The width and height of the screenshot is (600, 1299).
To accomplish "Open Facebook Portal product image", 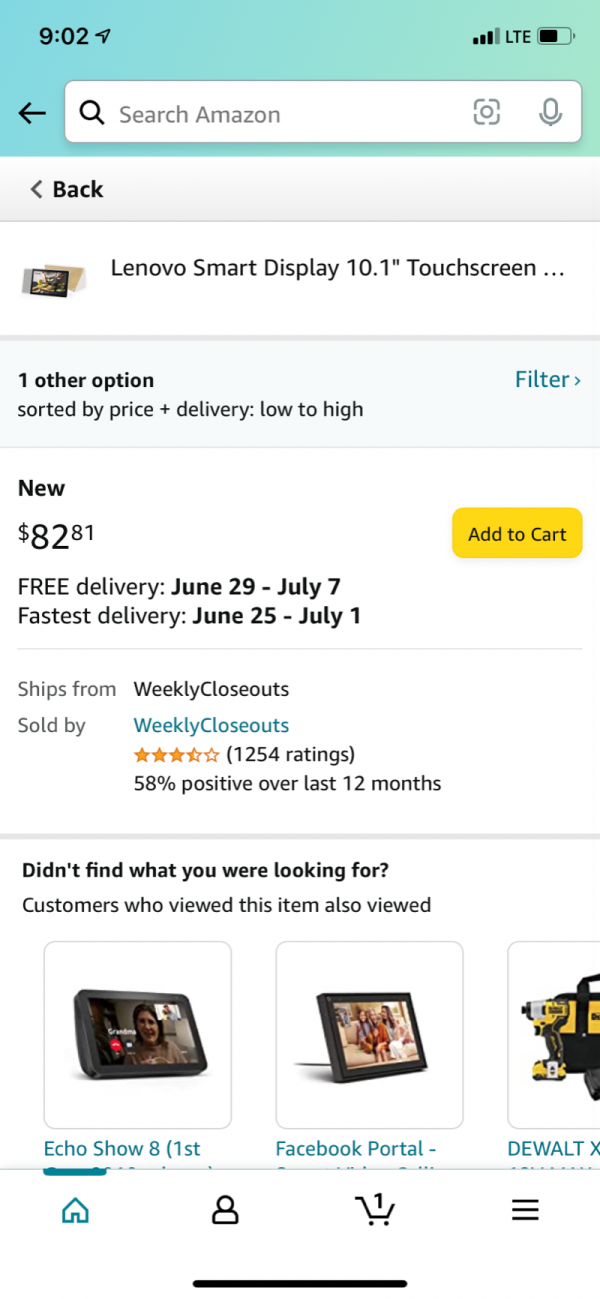I will 370,1035.
